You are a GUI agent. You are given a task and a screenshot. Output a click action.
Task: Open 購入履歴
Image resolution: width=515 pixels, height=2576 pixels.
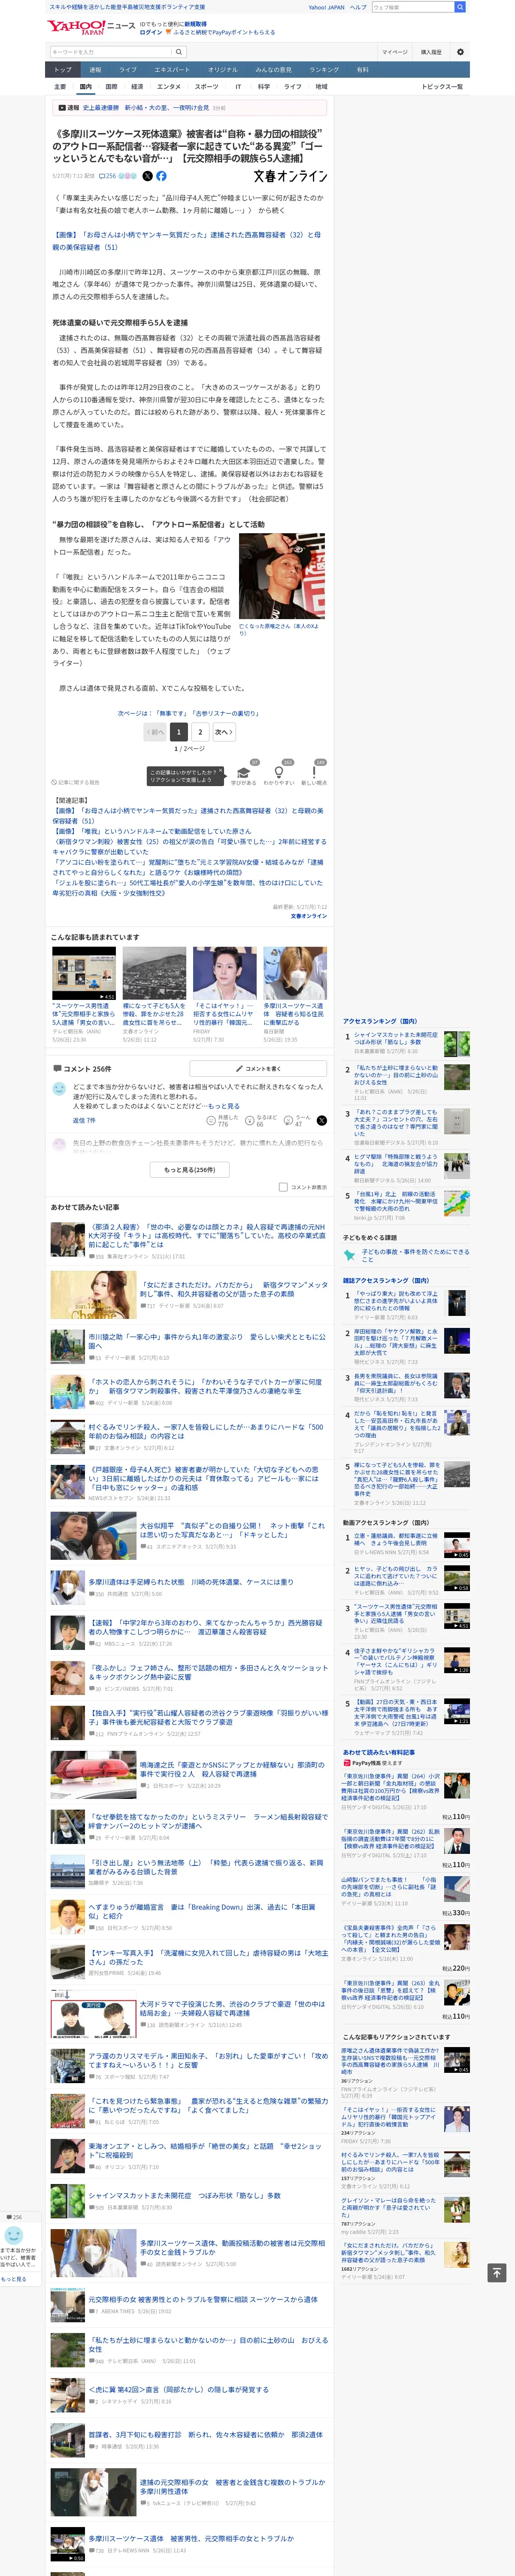(431, 52)
